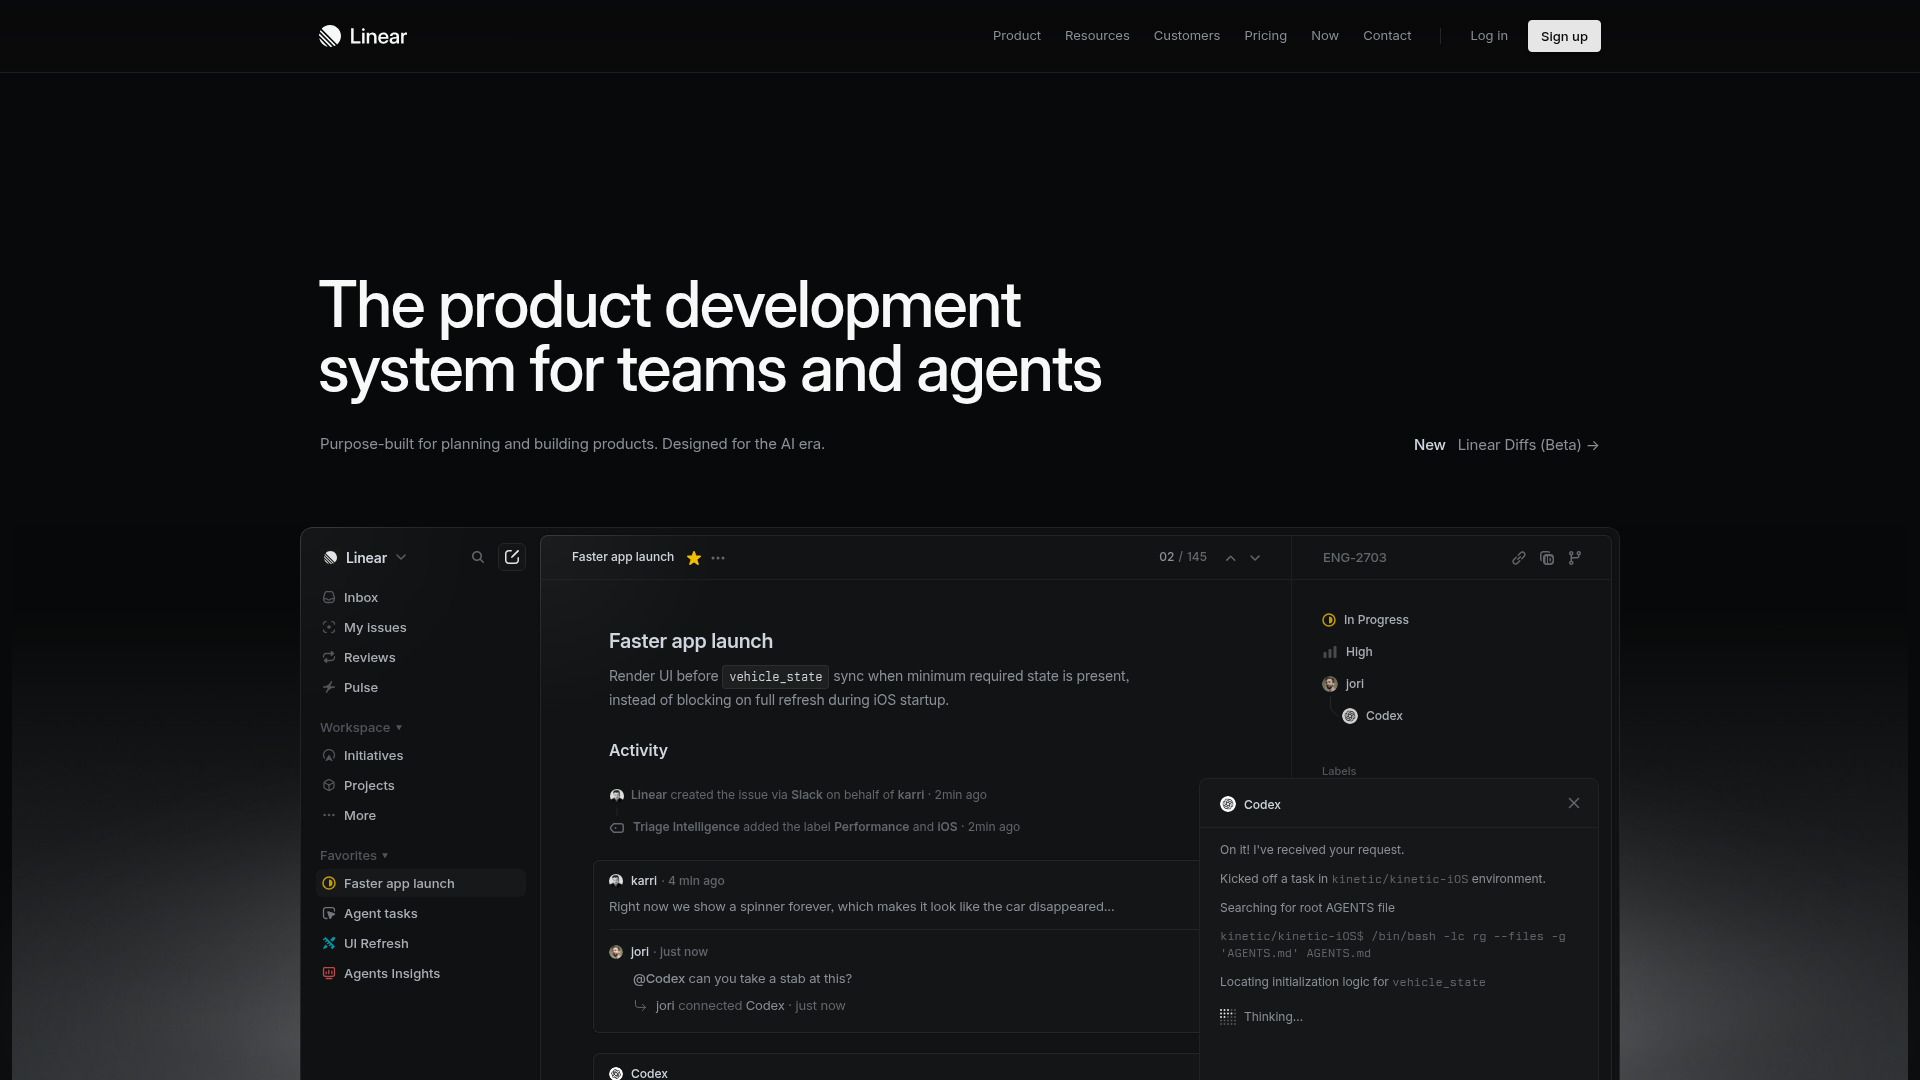Go to the previous issue with the up chevron

[1231, 558]
